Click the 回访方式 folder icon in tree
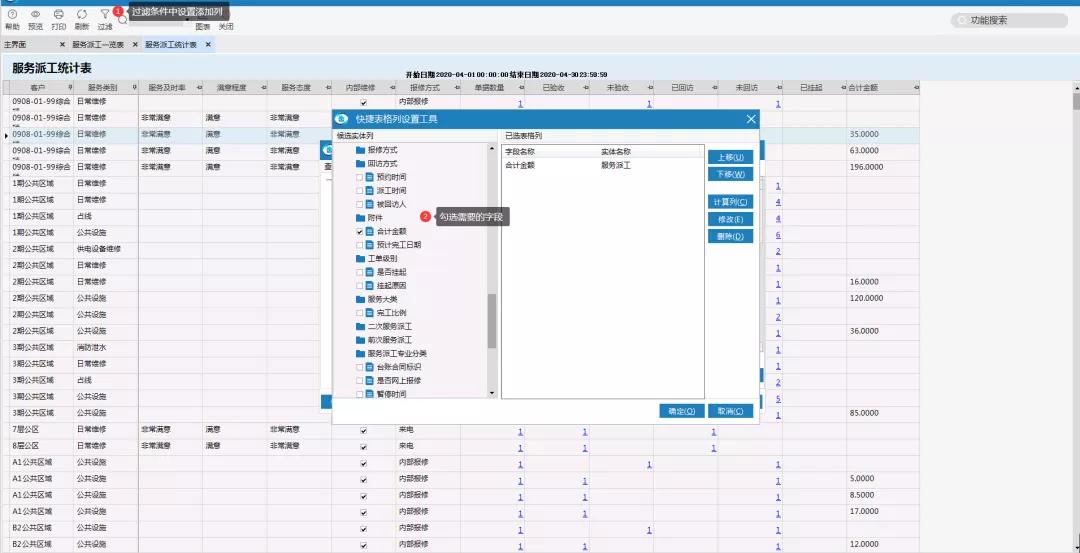 [360, 164]
